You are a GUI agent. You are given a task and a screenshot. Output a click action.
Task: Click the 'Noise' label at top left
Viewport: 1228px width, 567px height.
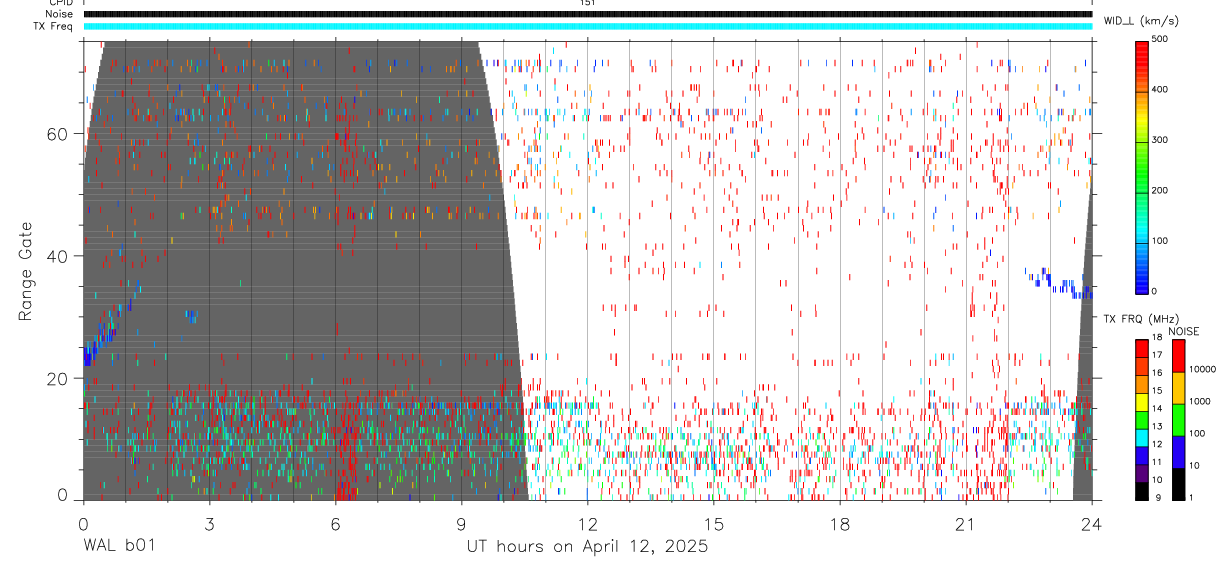[59, 14]
